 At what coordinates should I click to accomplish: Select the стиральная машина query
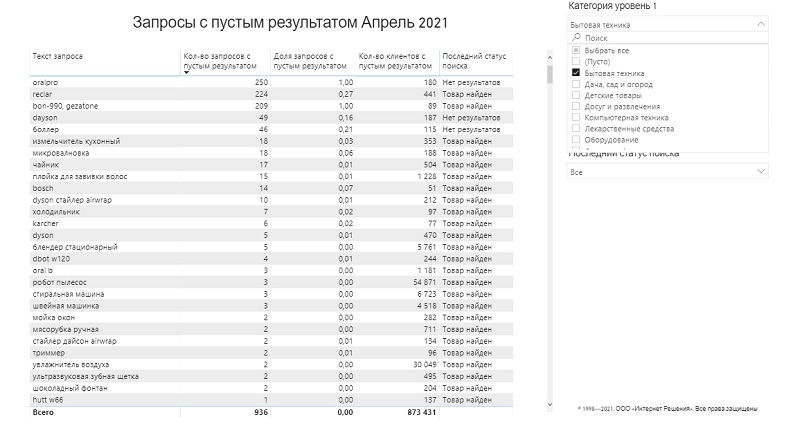coord(68,293)
